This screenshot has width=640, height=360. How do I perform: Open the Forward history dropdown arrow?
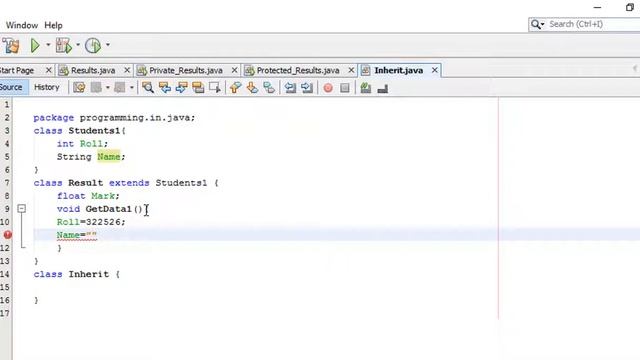pos(131,88)
